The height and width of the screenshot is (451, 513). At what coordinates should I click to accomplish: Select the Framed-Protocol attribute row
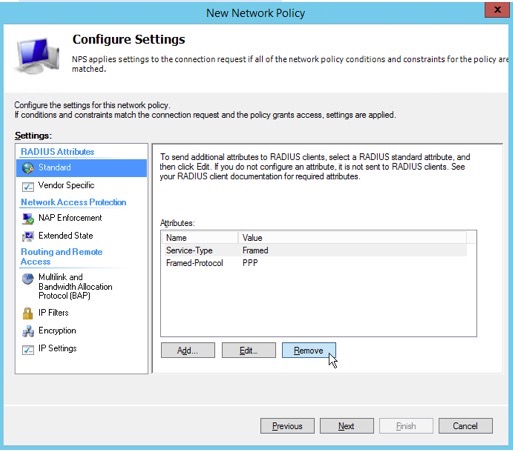[x=314, y=263]
